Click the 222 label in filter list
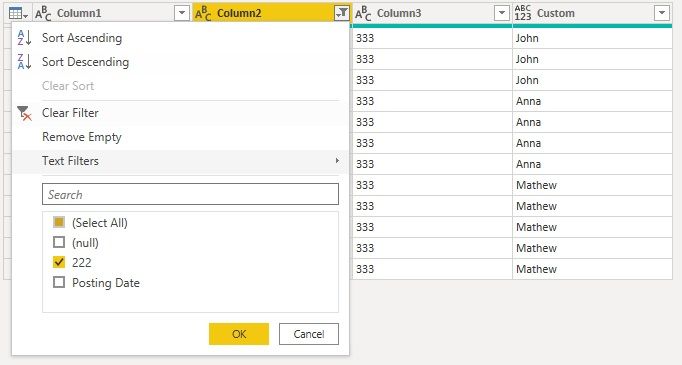Screen dimensions: 682x365 (82, 262)
